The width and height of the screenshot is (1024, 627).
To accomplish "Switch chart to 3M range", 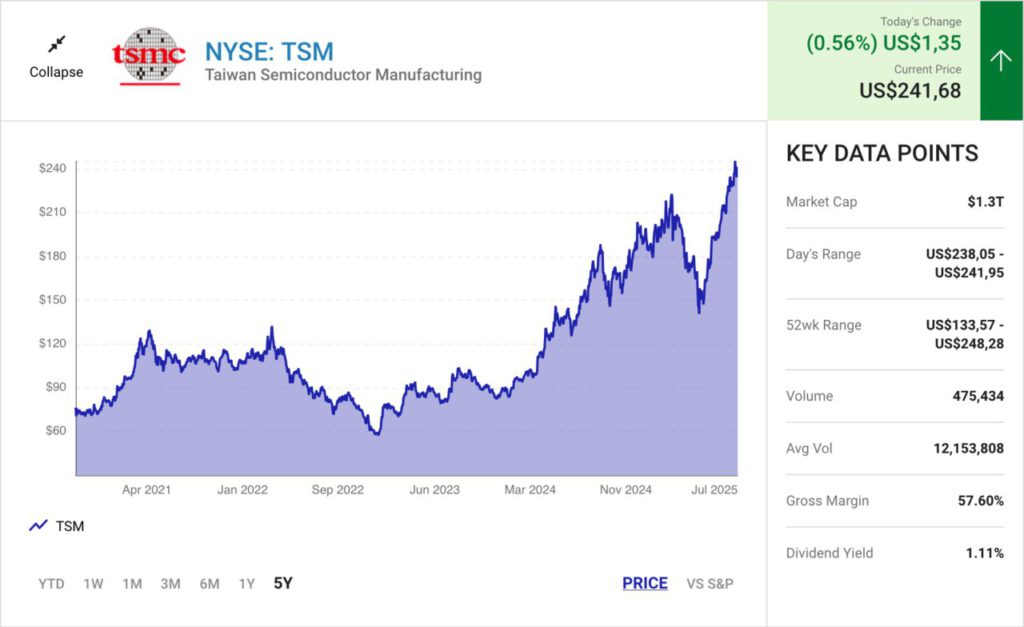I will (170, 584).
